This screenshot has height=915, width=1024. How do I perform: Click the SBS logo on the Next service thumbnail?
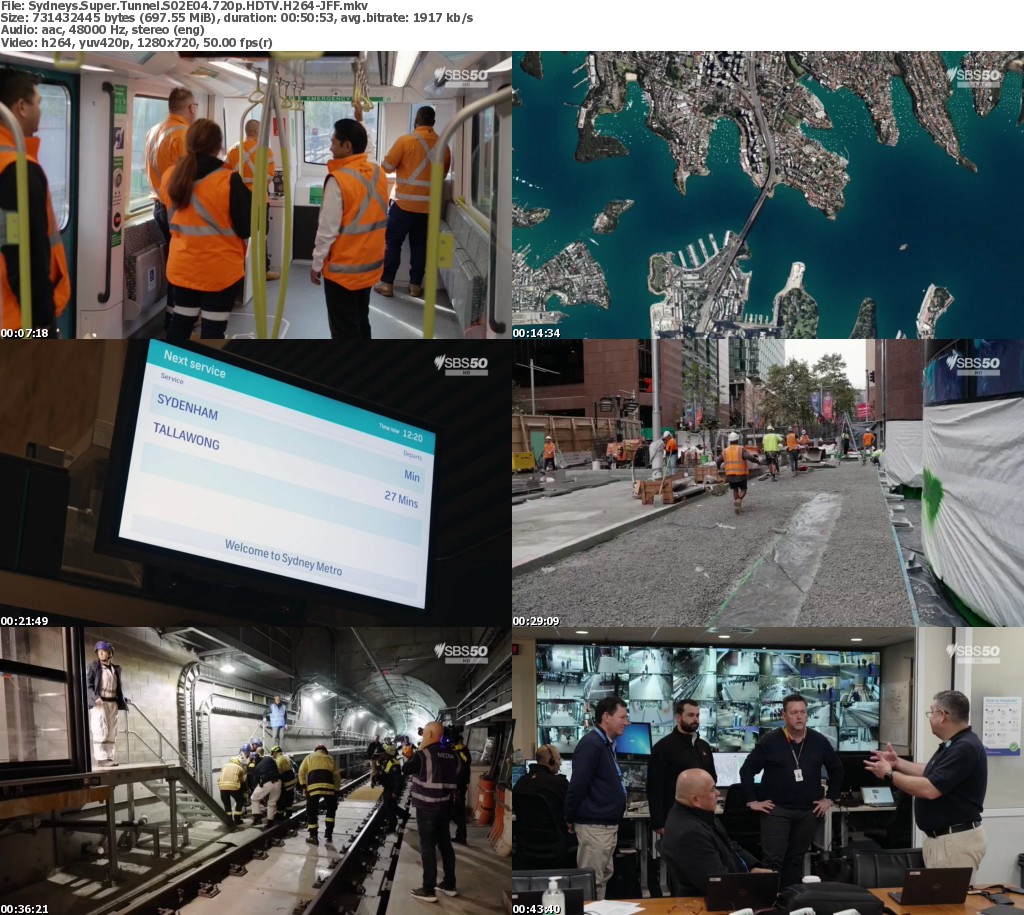coord(460,365)
